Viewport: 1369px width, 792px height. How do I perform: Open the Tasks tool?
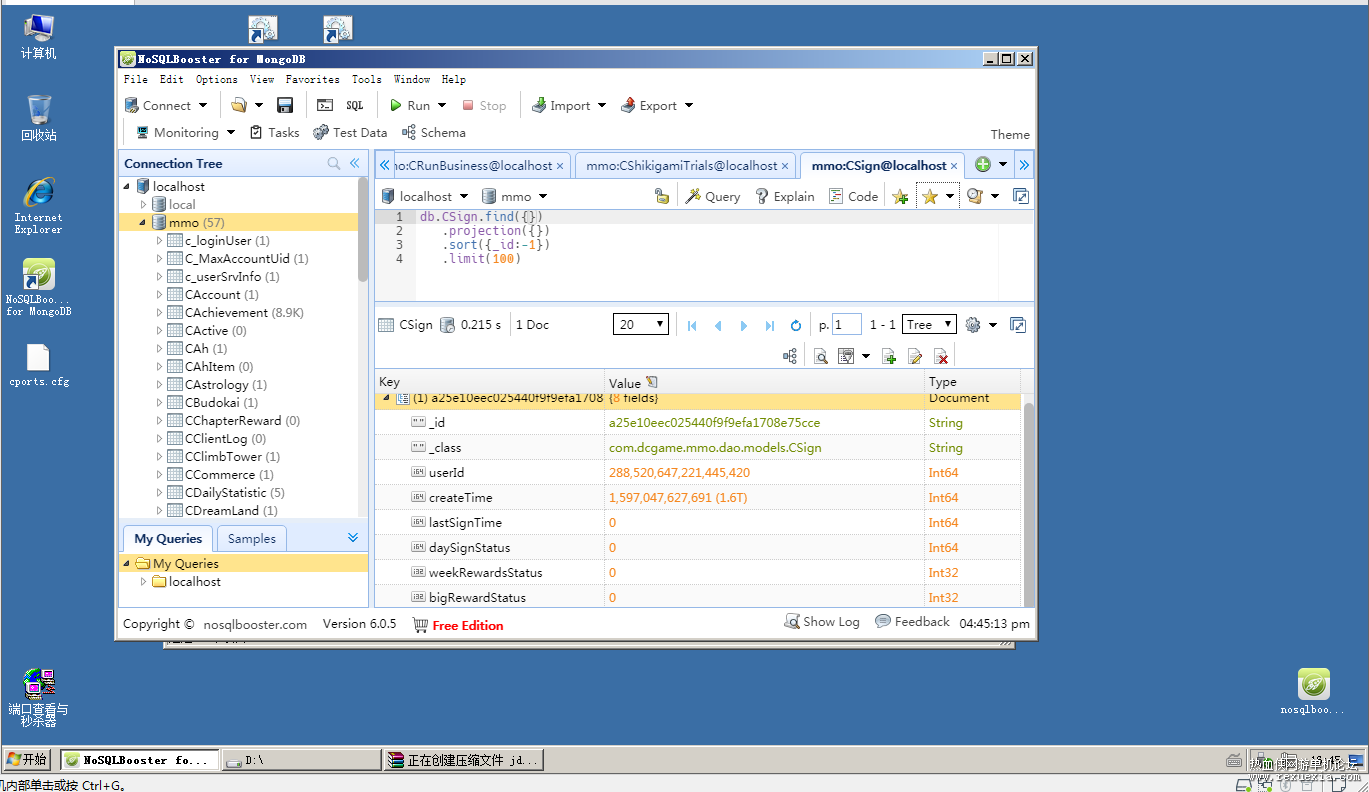click(274, 132)
